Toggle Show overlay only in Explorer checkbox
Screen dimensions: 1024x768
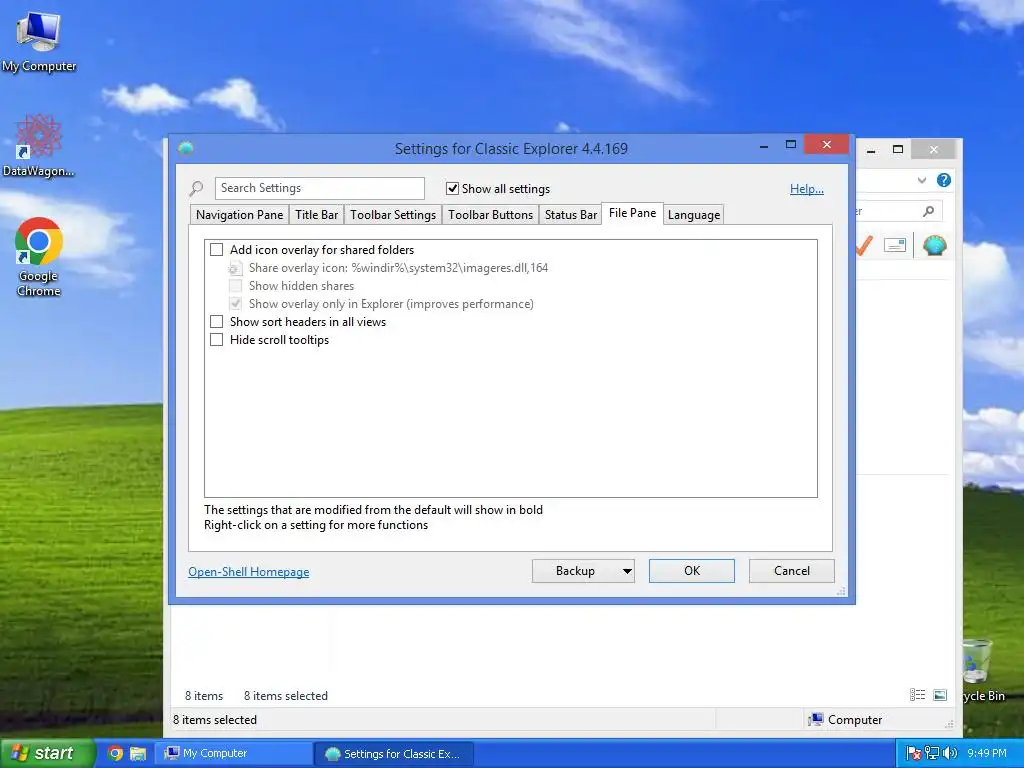click(x=235, y=304)
